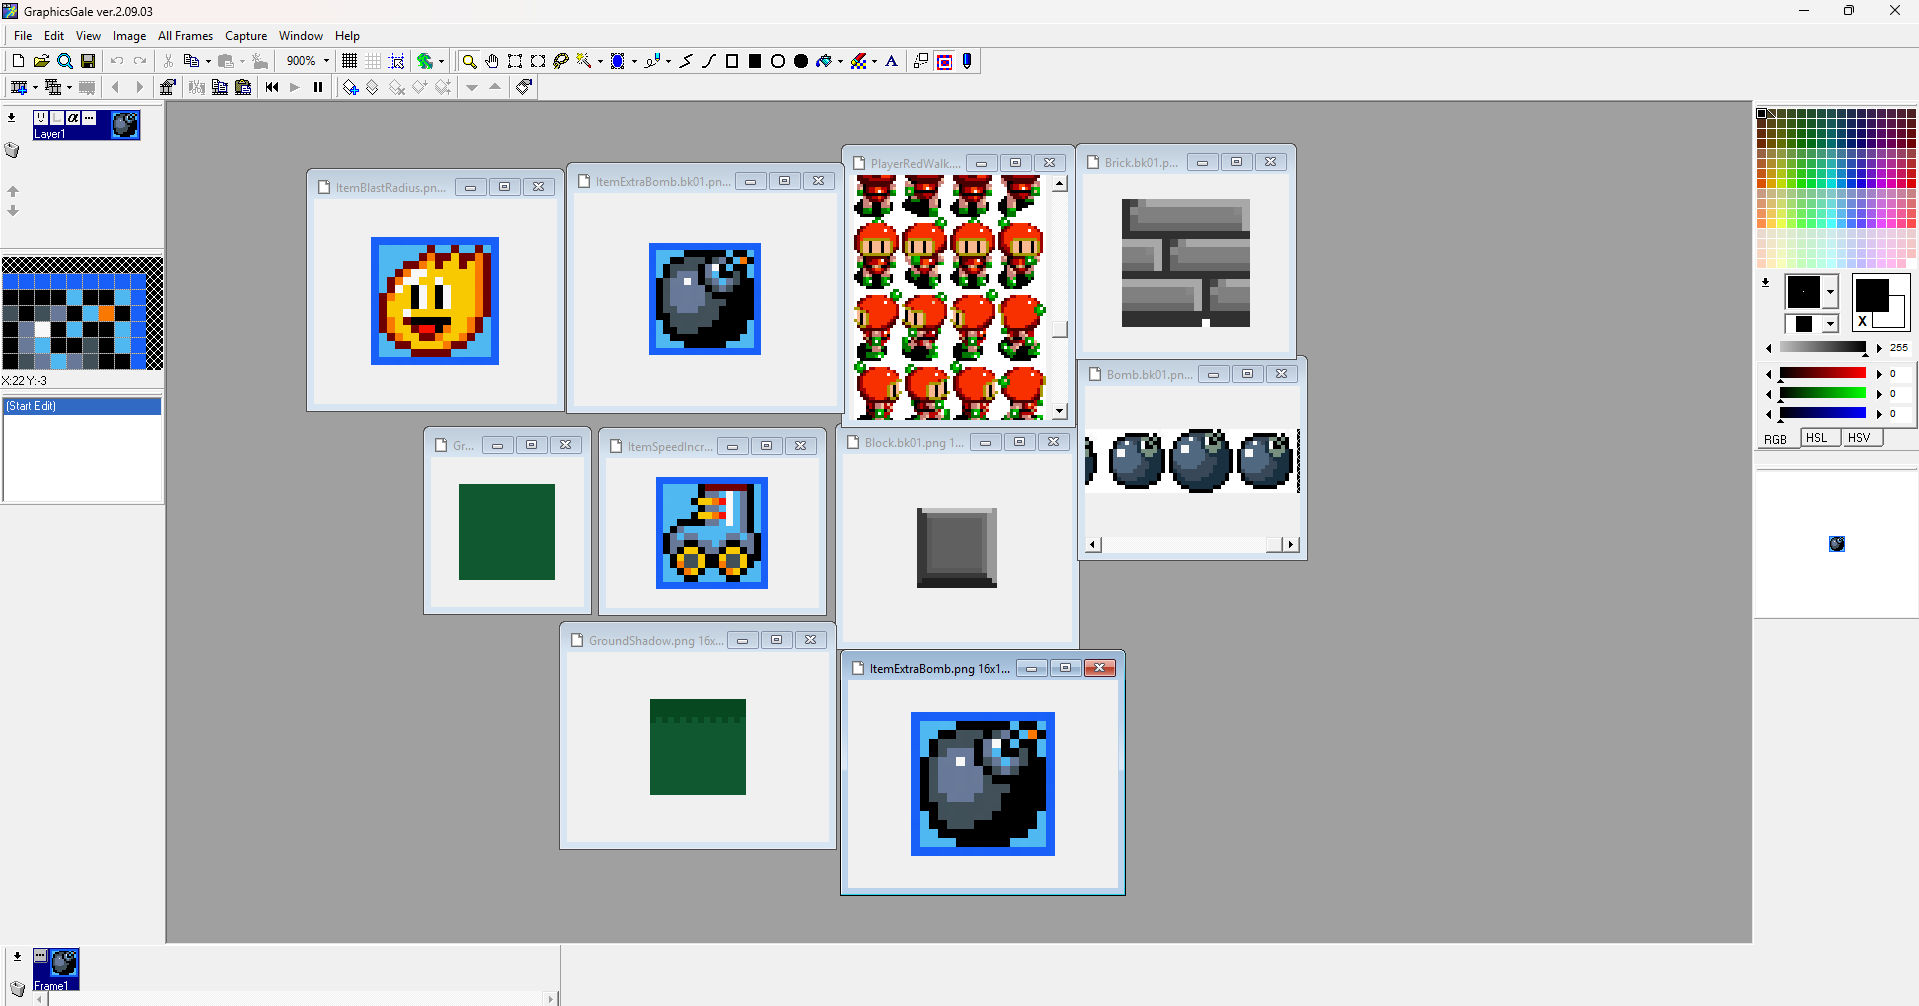Pick the Flood Fill bucket tool

click(x=823, y=61)
